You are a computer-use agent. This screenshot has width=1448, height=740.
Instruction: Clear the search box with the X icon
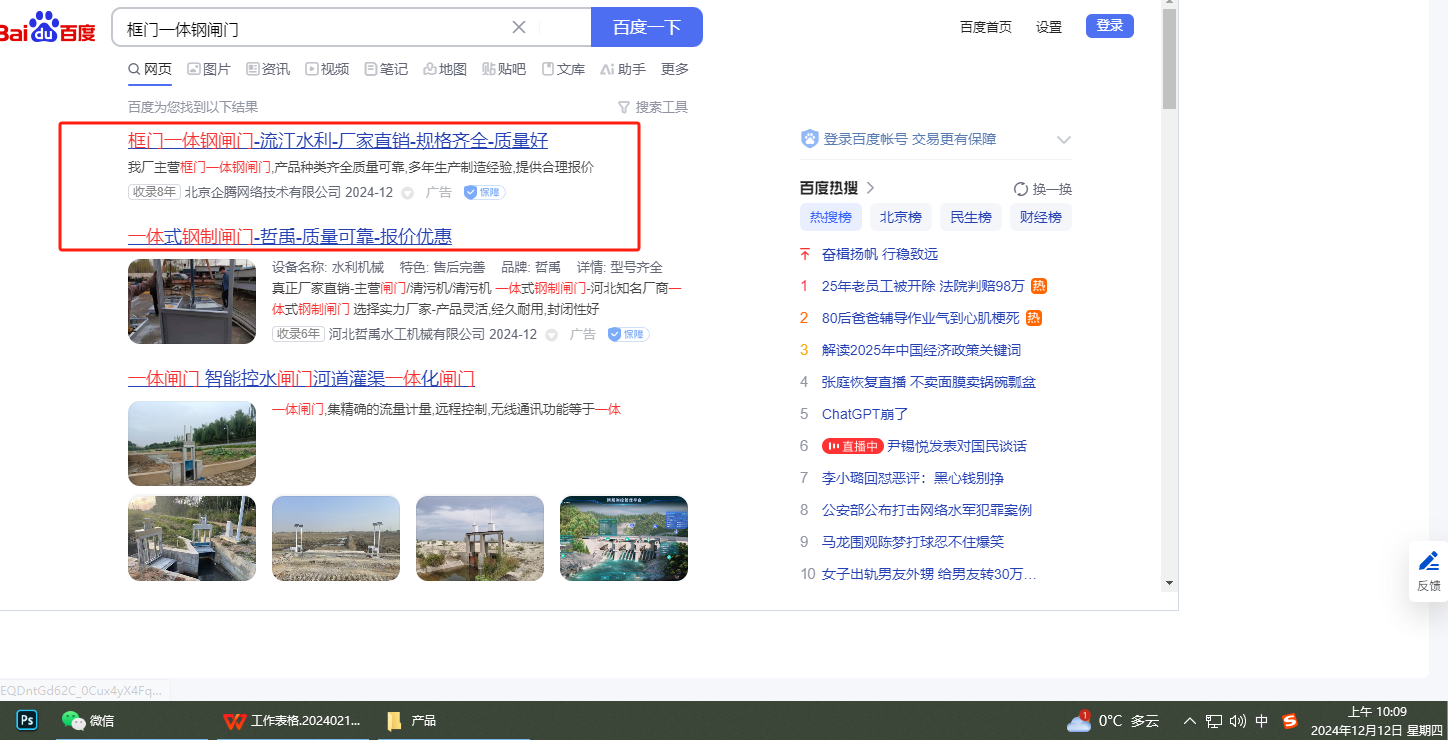(x=519, y=27)
